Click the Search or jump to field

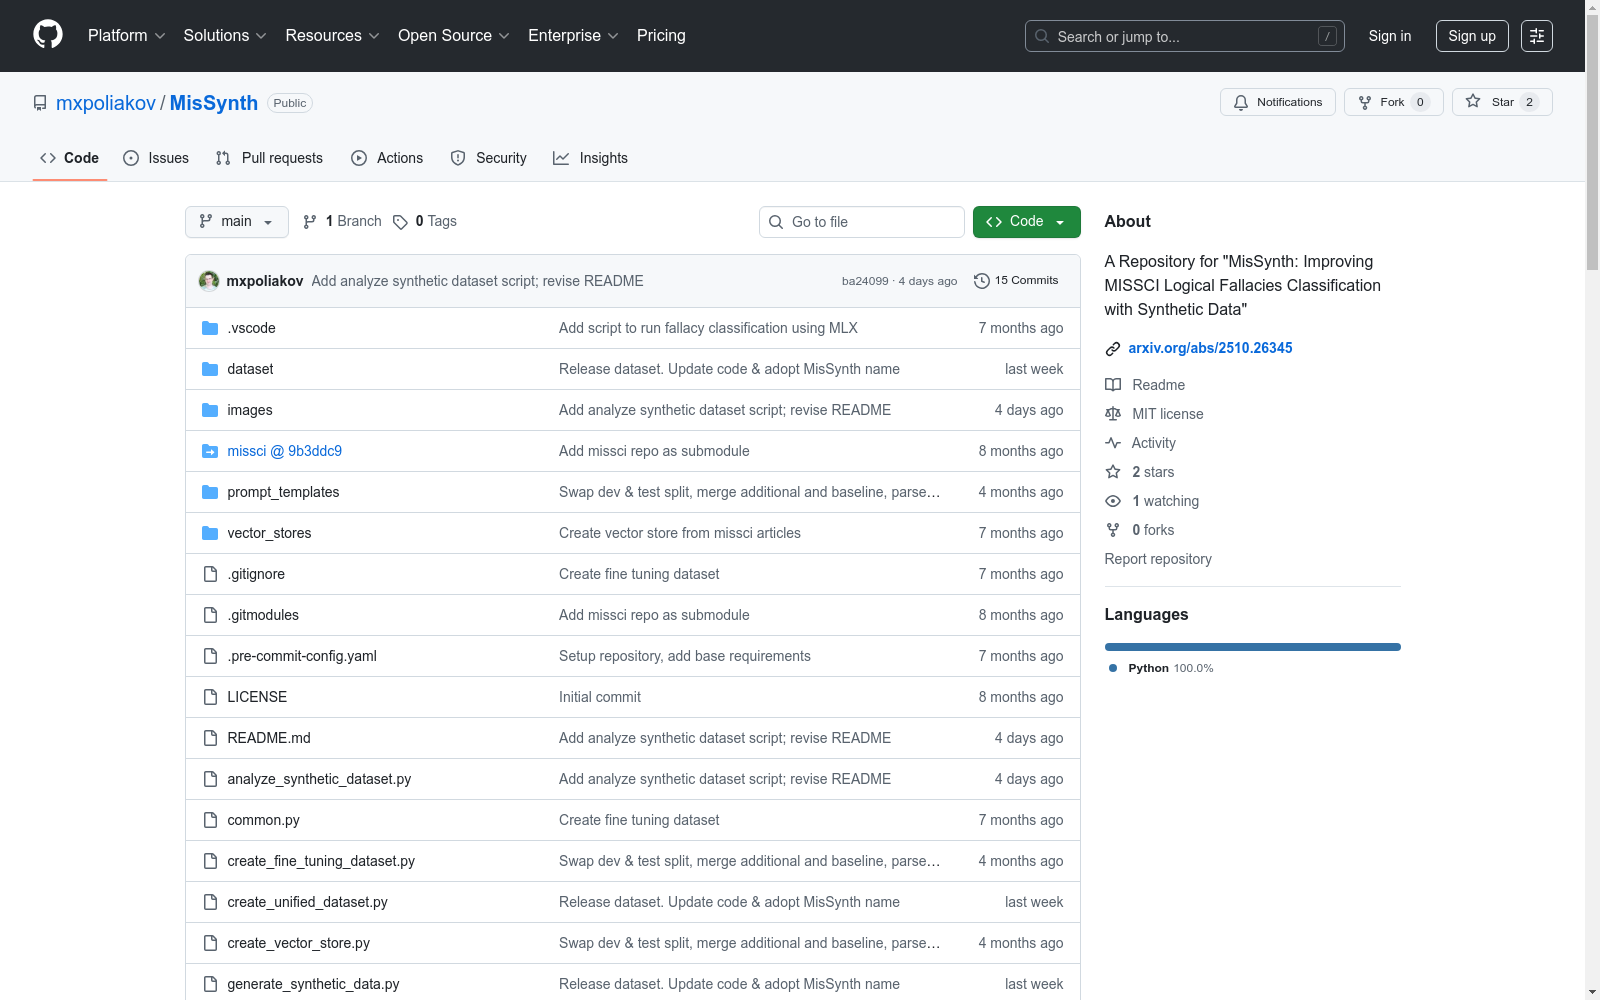coord(1185,36)
